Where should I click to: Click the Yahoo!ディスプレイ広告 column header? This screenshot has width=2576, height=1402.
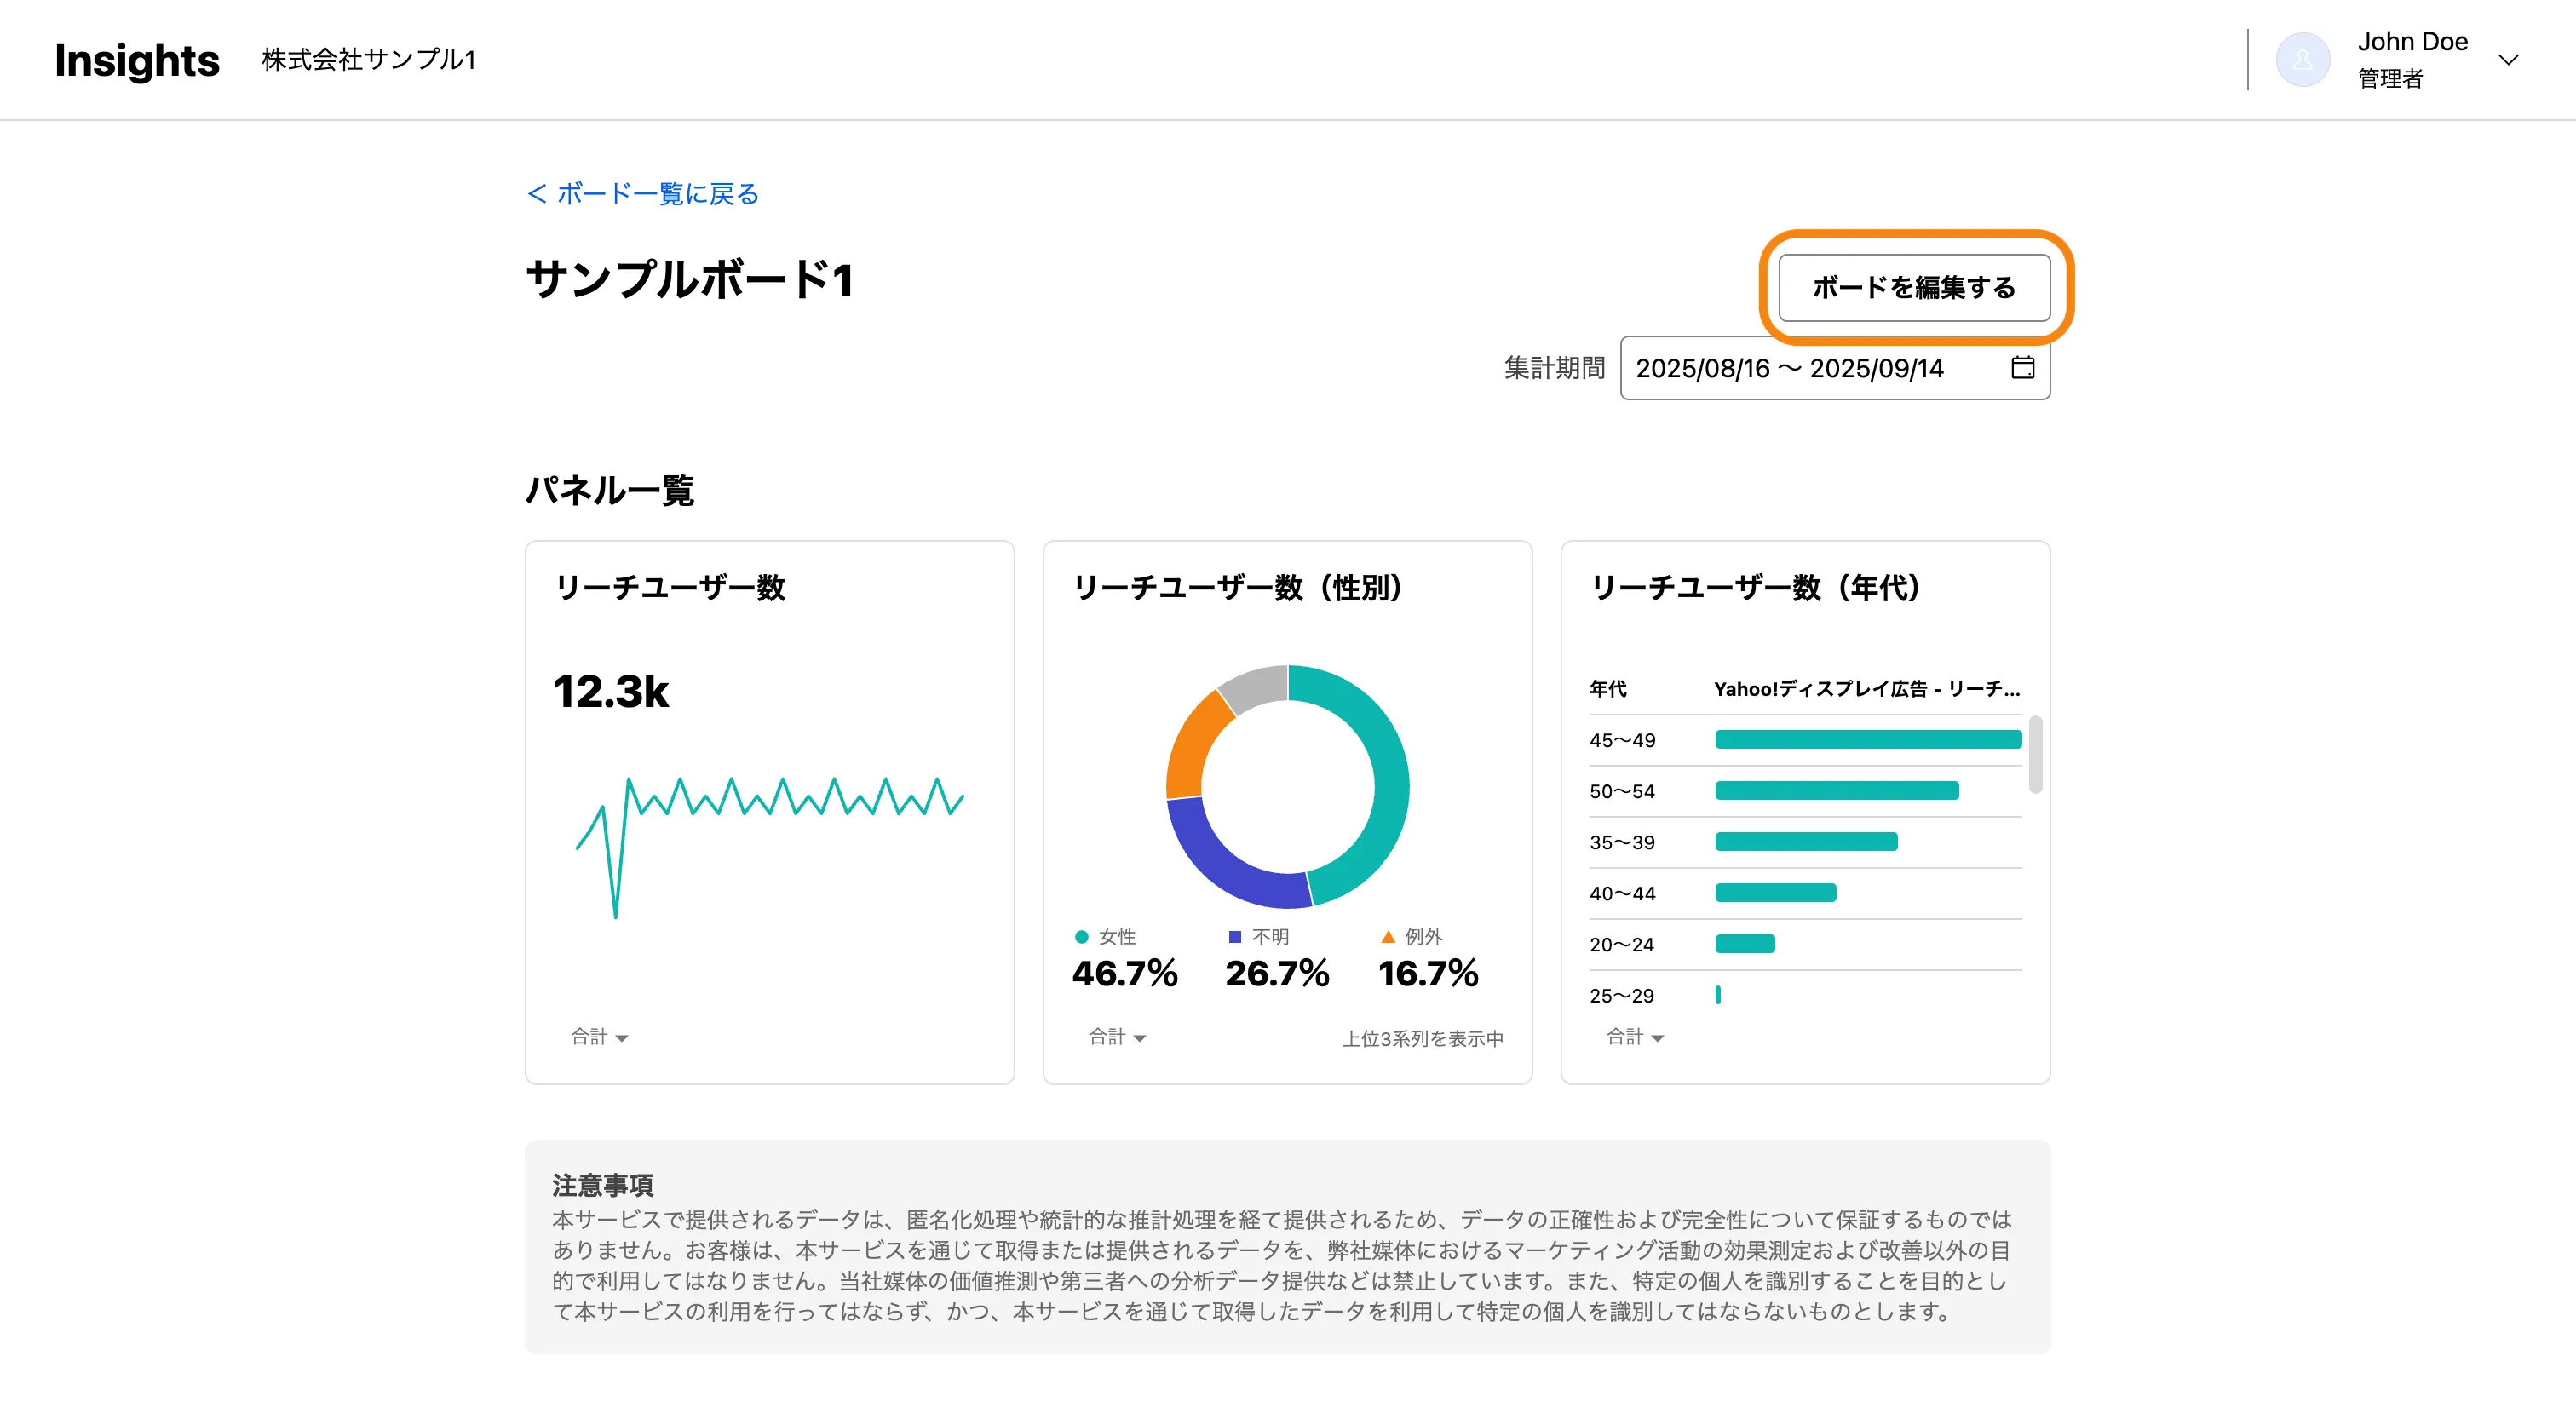1866,689
